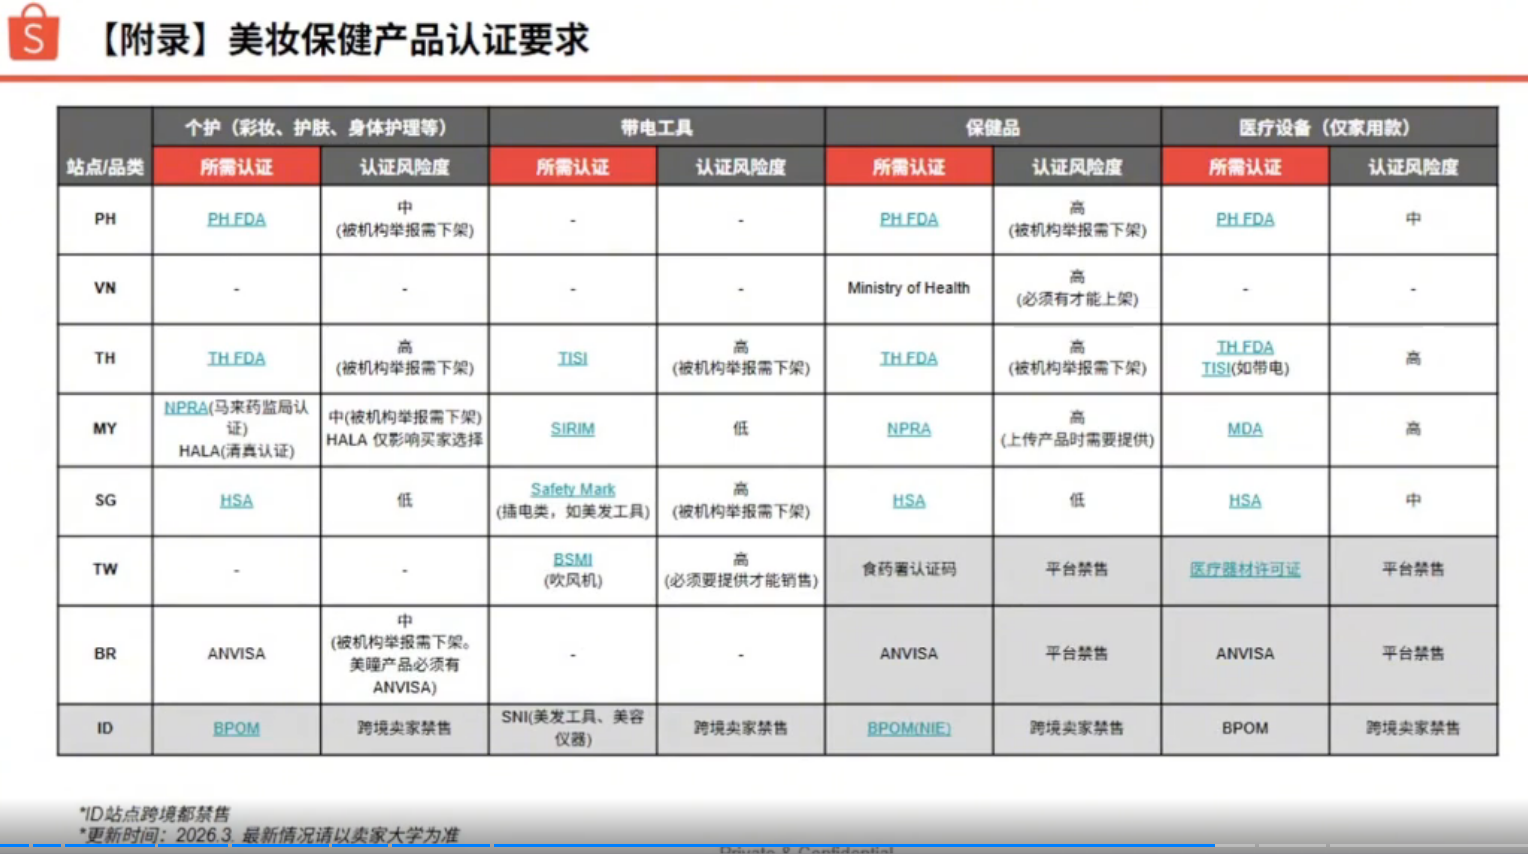Open the MDA link in MY row
Image resolution: width=1528 pixels, height=854 pixels.
coord(1245,428)
